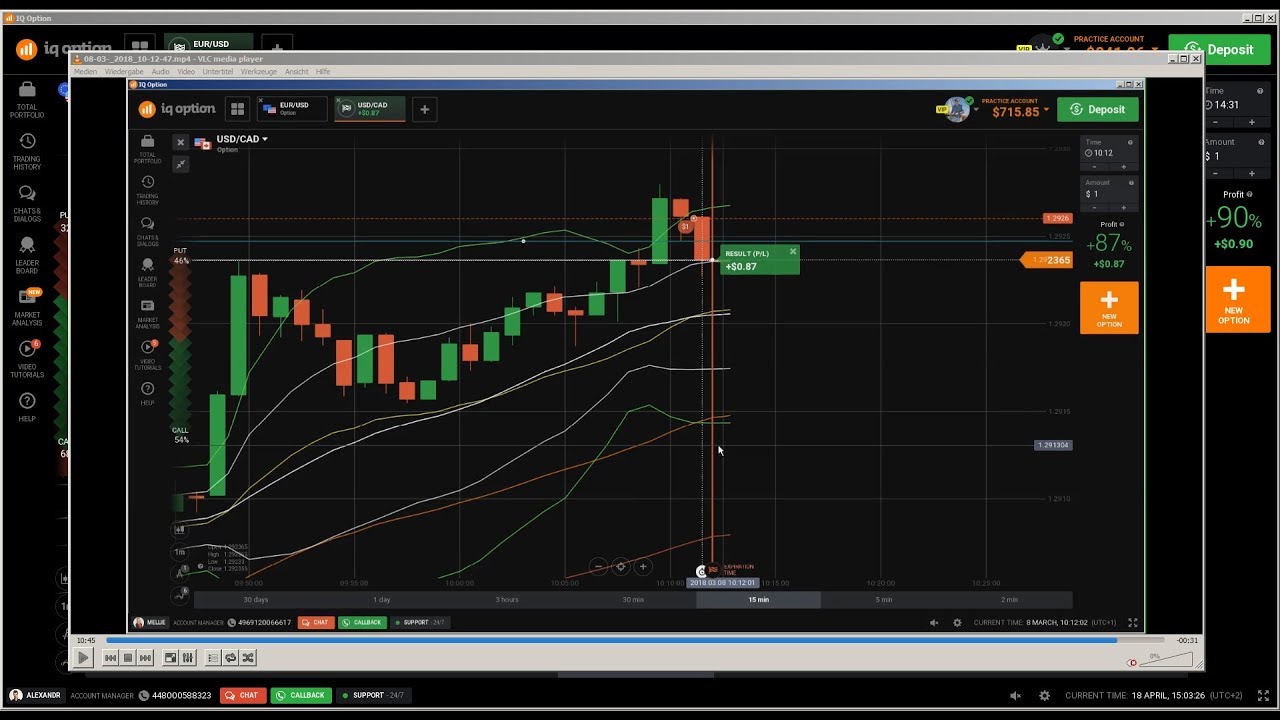Image resolution: width=1280 pixels, height=720 pixels.
Task: Open Market Analysis in background IQ Option window
Action: [x=27, y=308]
